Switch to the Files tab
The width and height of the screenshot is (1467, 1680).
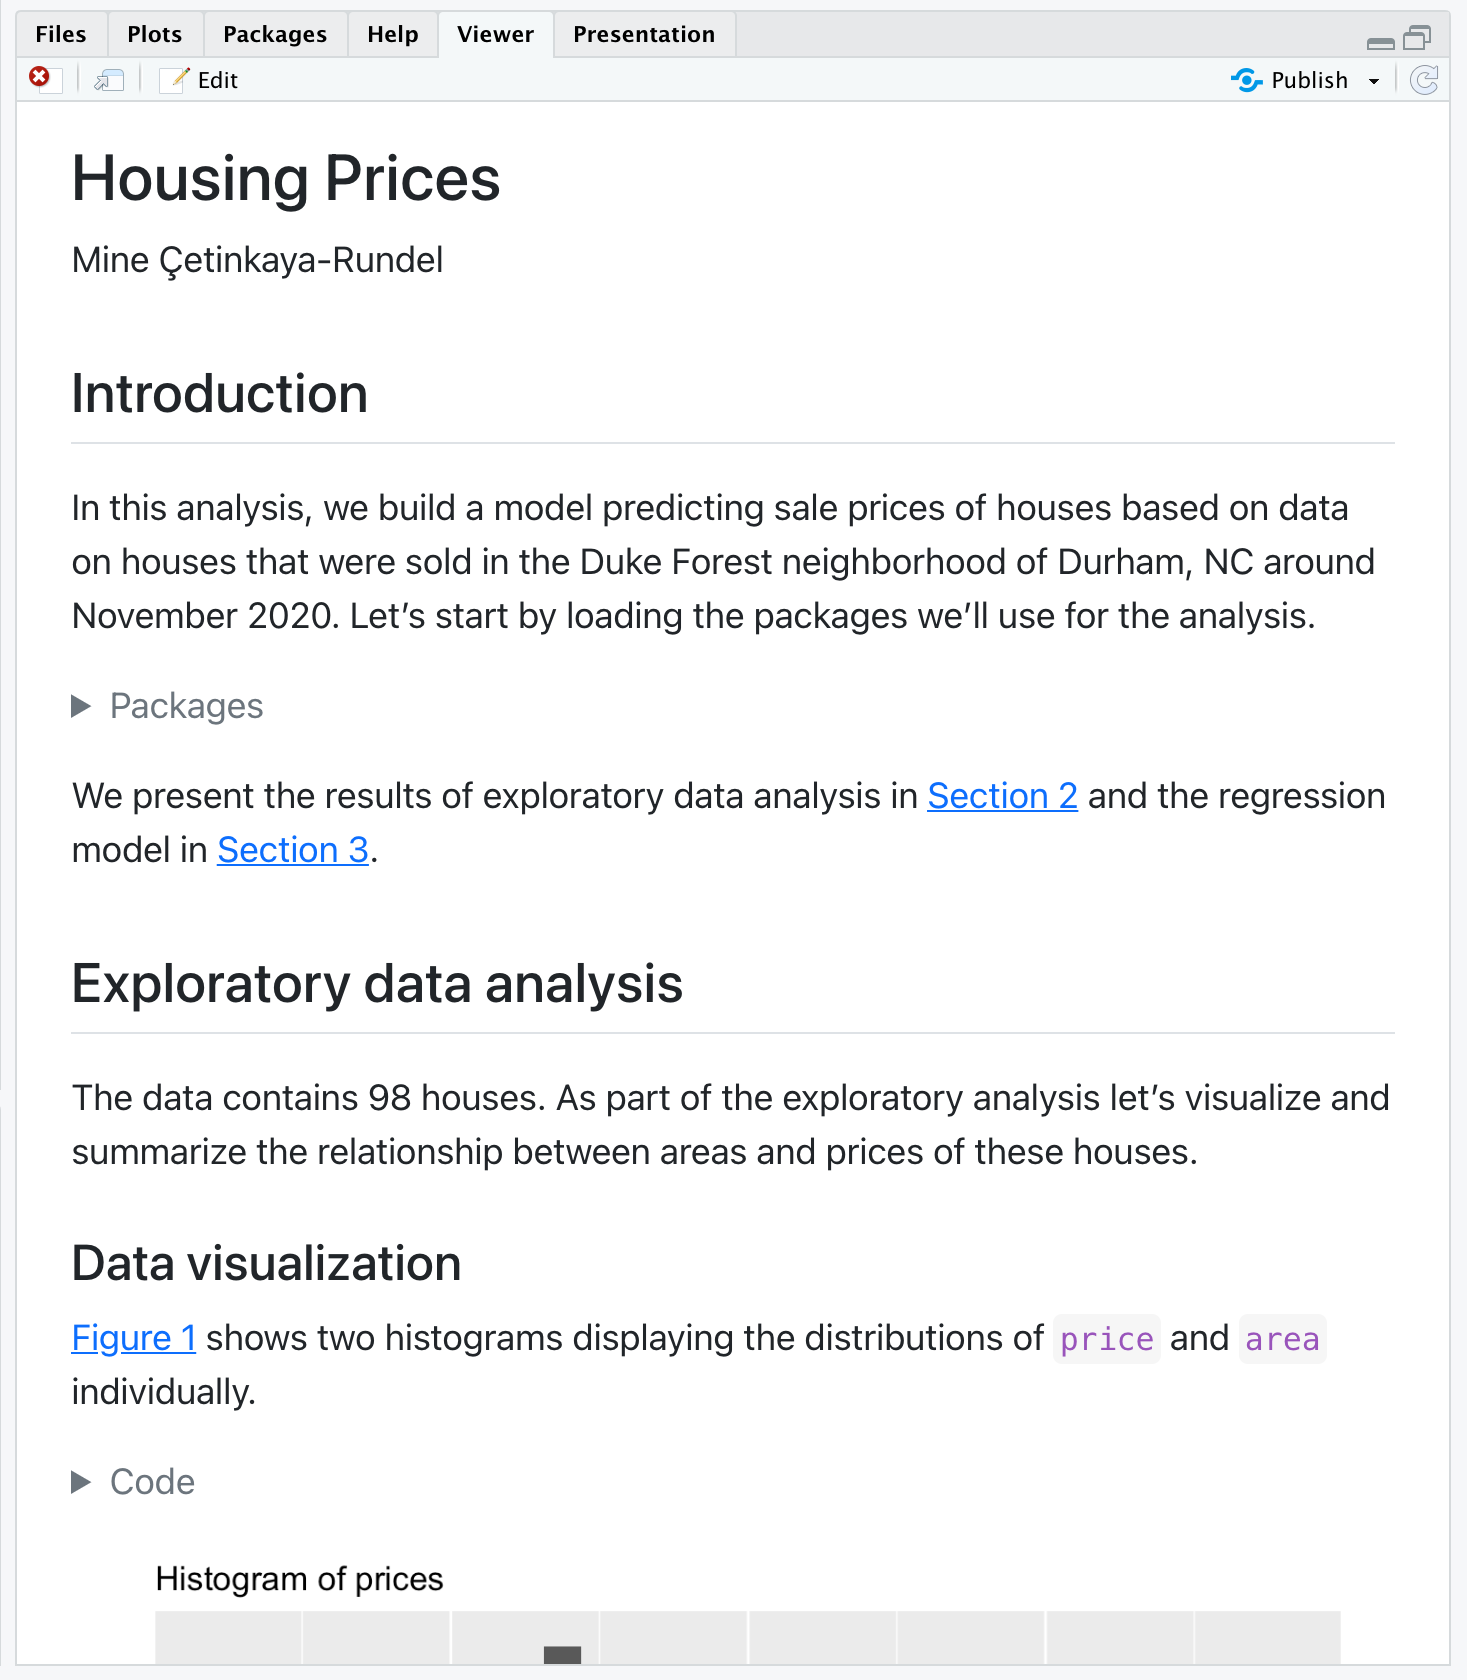point(60,34)
